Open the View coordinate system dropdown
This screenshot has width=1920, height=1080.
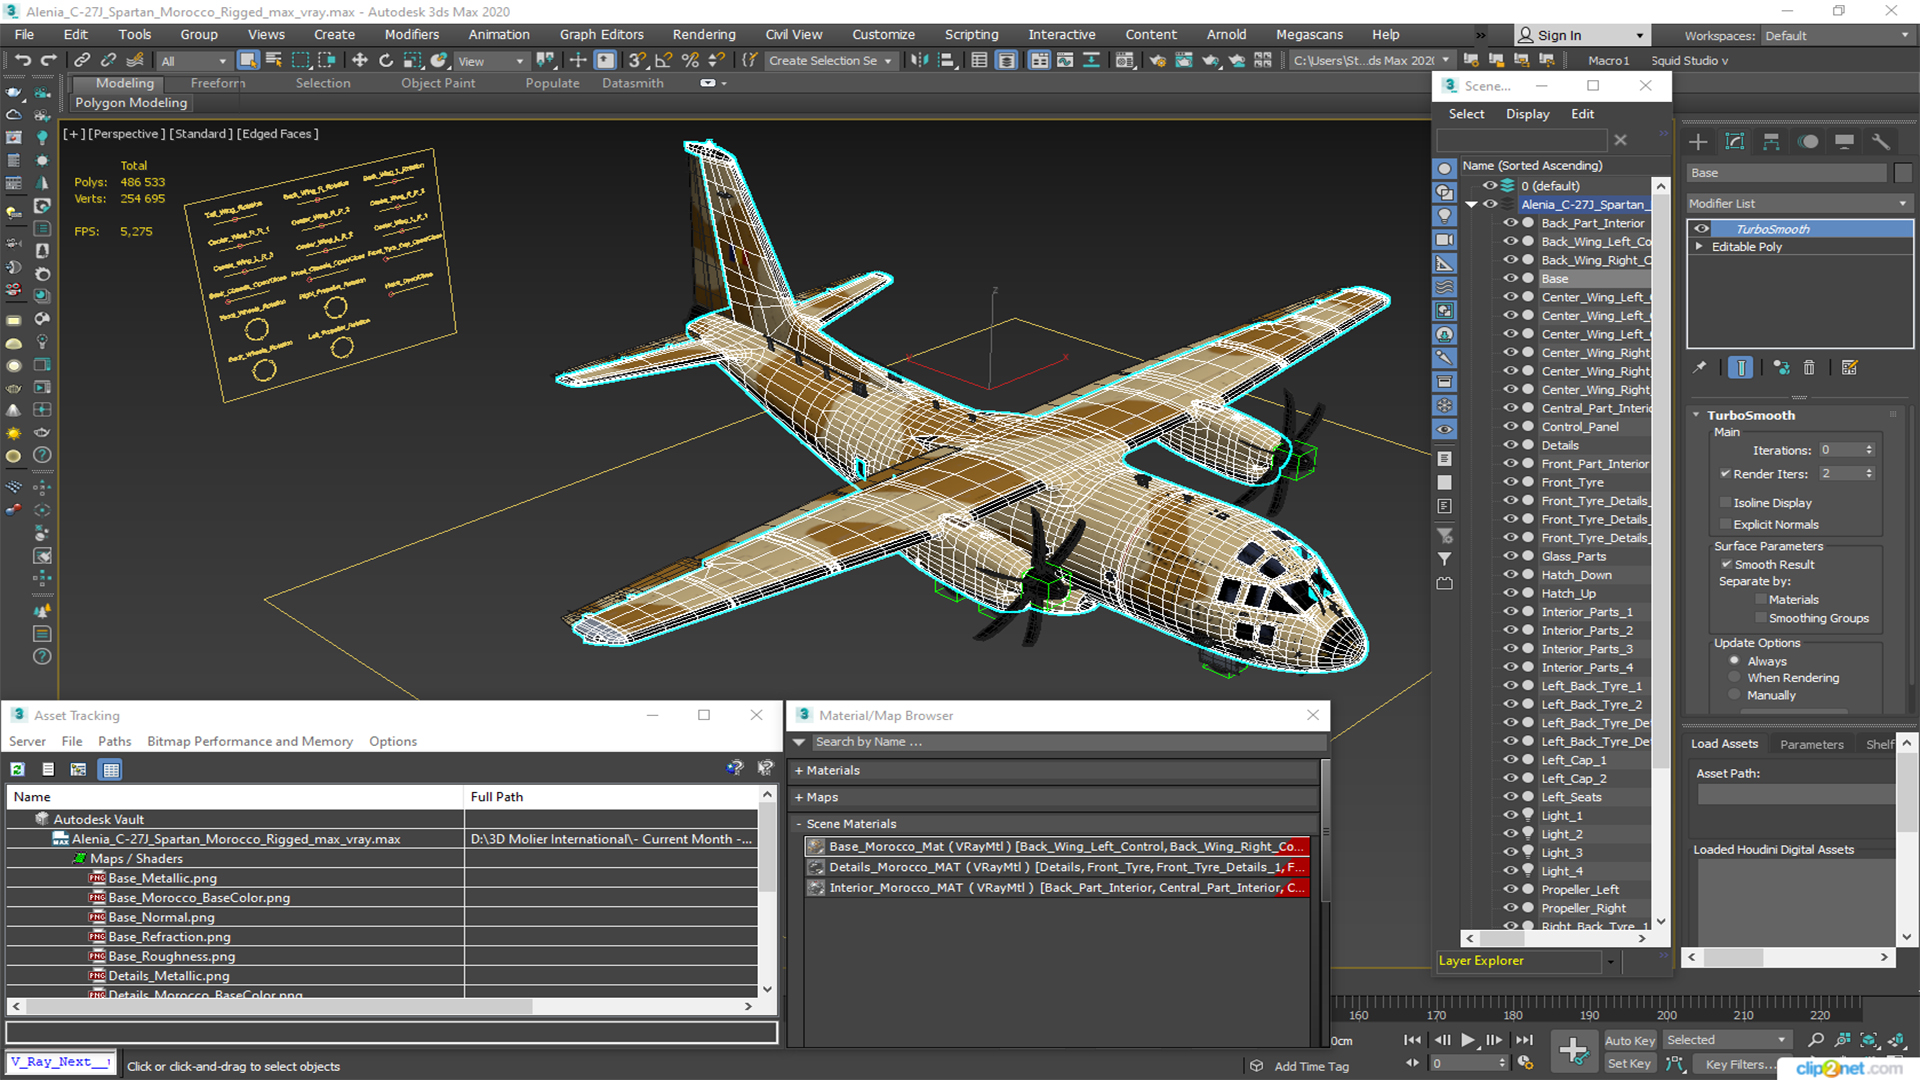(490, 60)
